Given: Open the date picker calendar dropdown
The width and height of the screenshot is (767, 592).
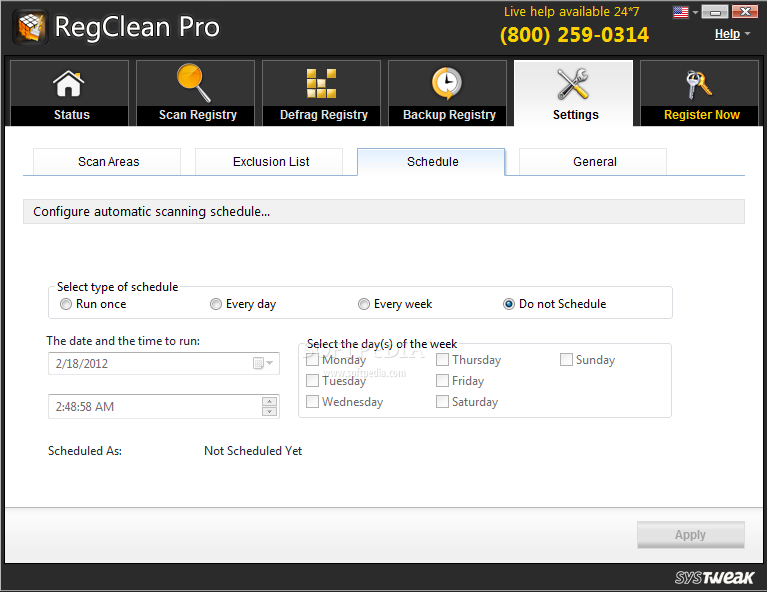Looking at the screenshot, I should (263, 363).
